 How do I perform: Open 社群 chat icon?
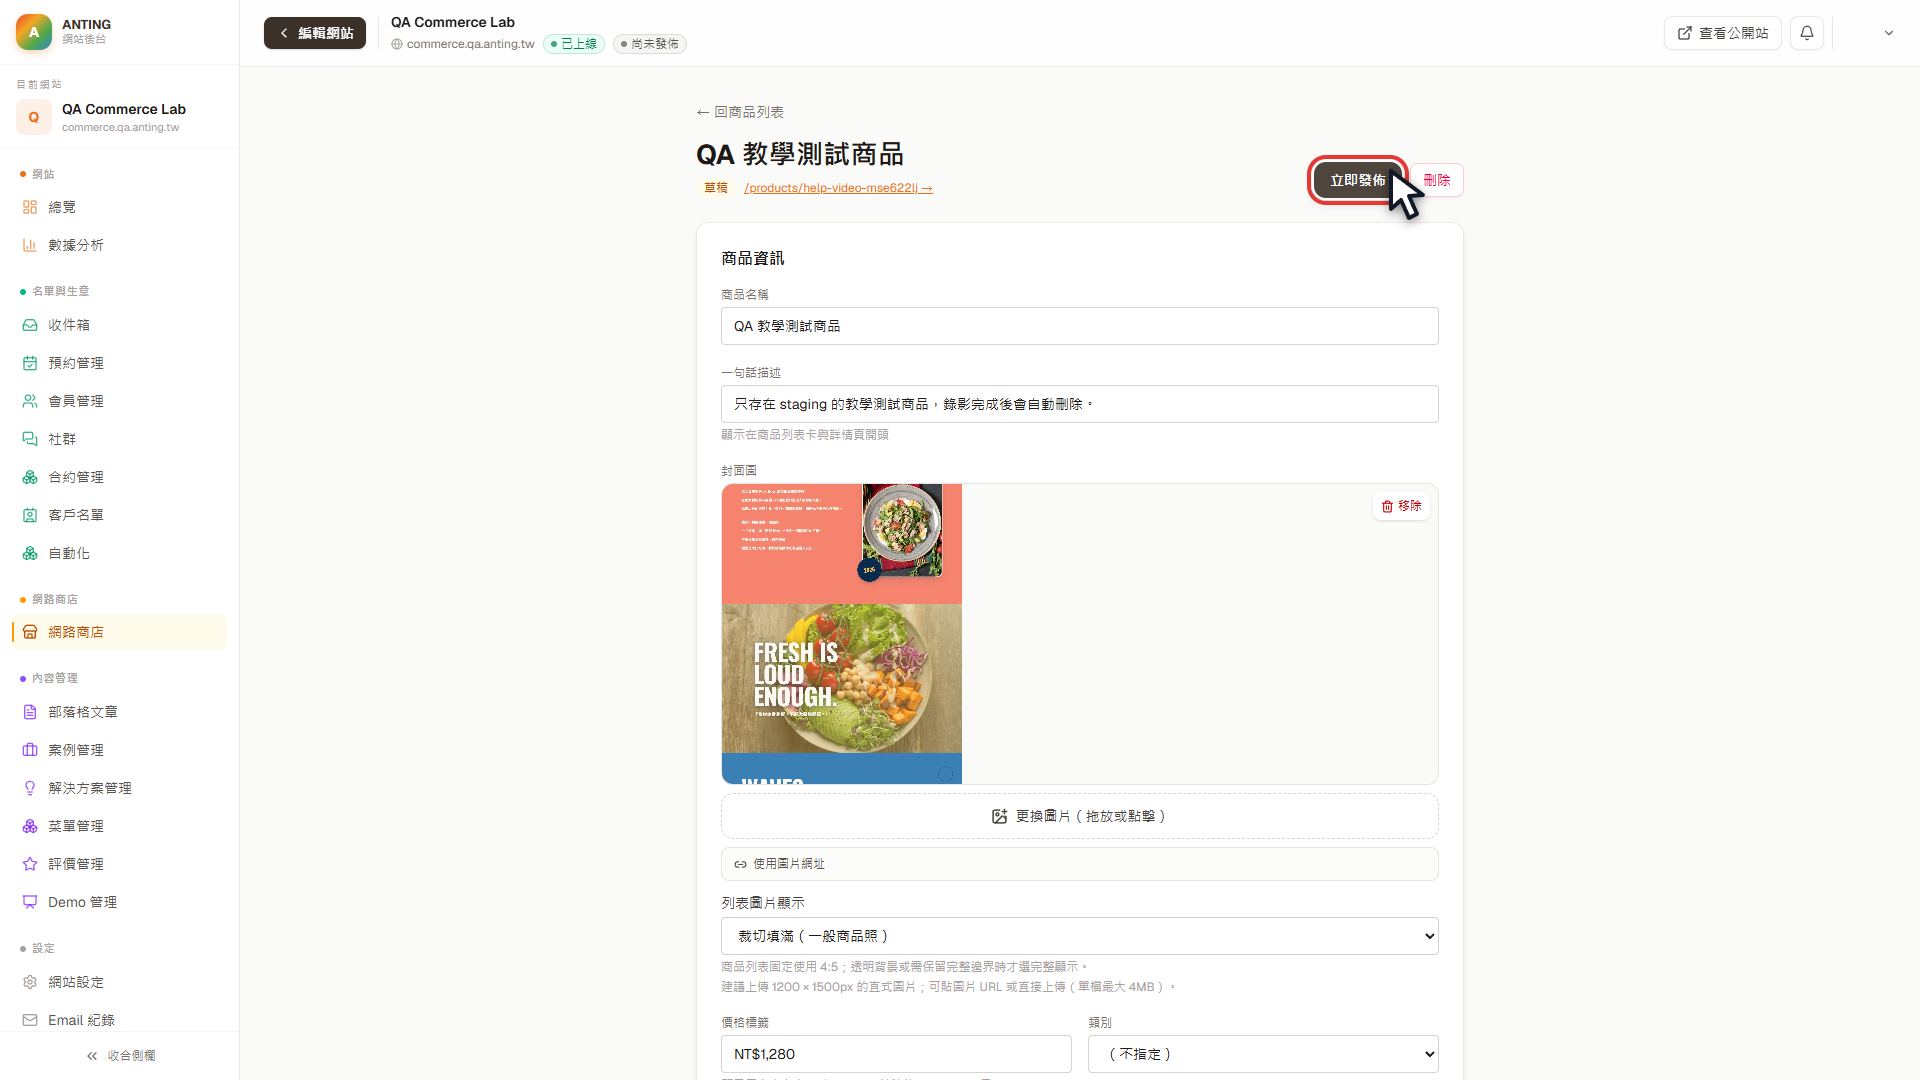(x=30, y=439)
